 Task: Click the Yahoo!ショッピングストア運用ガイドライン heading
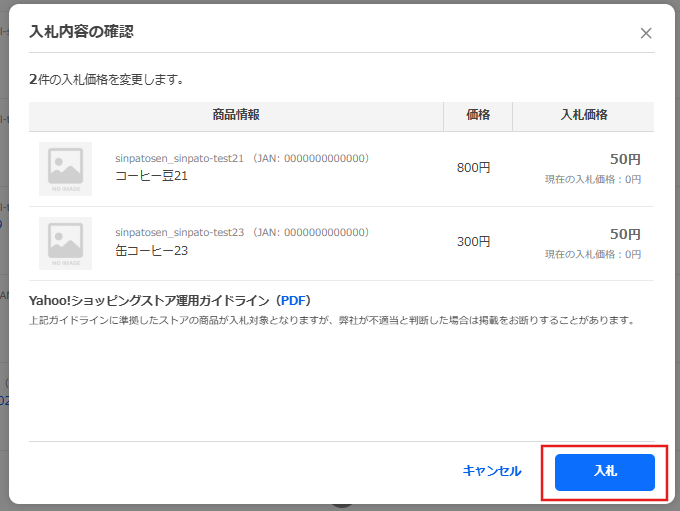(x=150, y=300)
